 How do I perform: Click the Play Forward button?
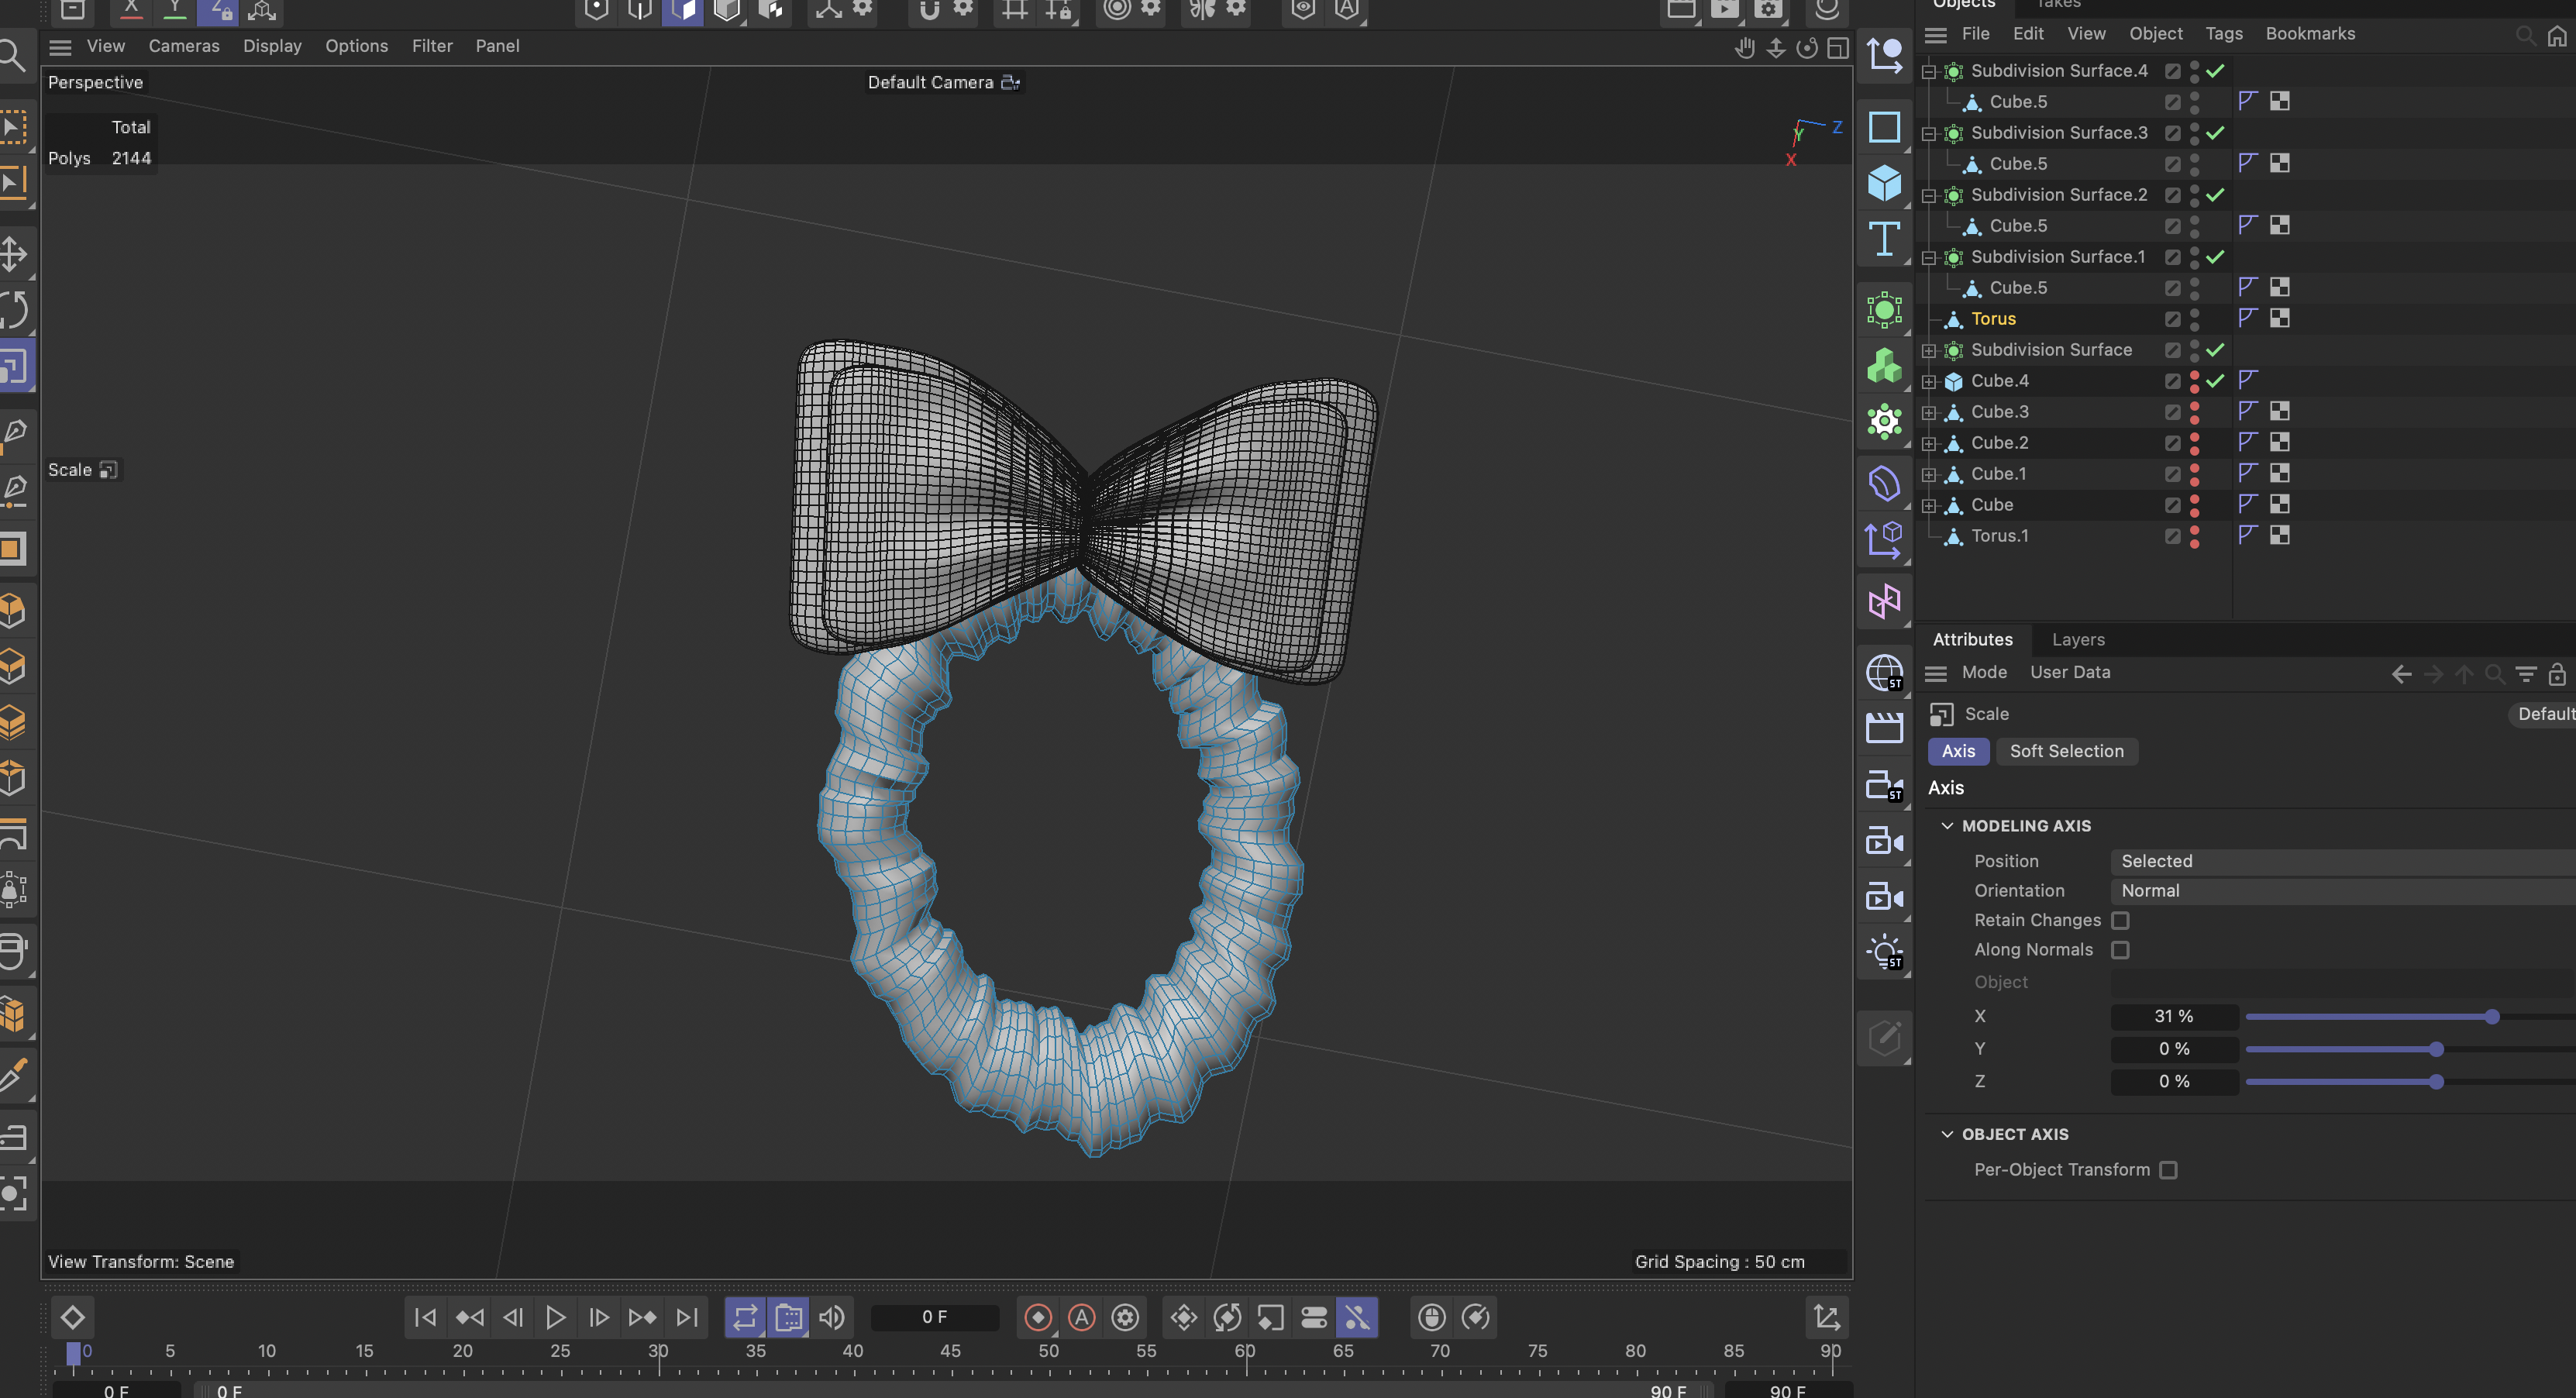pos(555,1317)
